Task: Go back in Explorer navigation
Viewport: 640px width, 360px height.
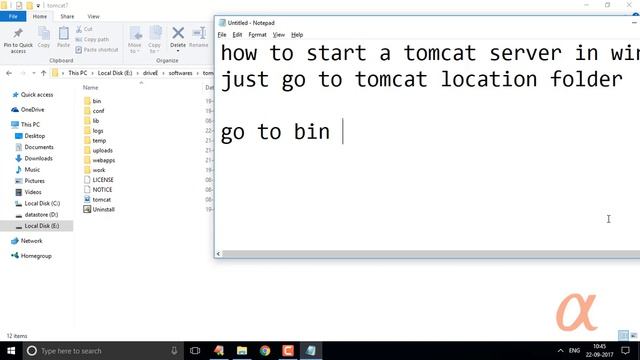Action: (9, 73)
